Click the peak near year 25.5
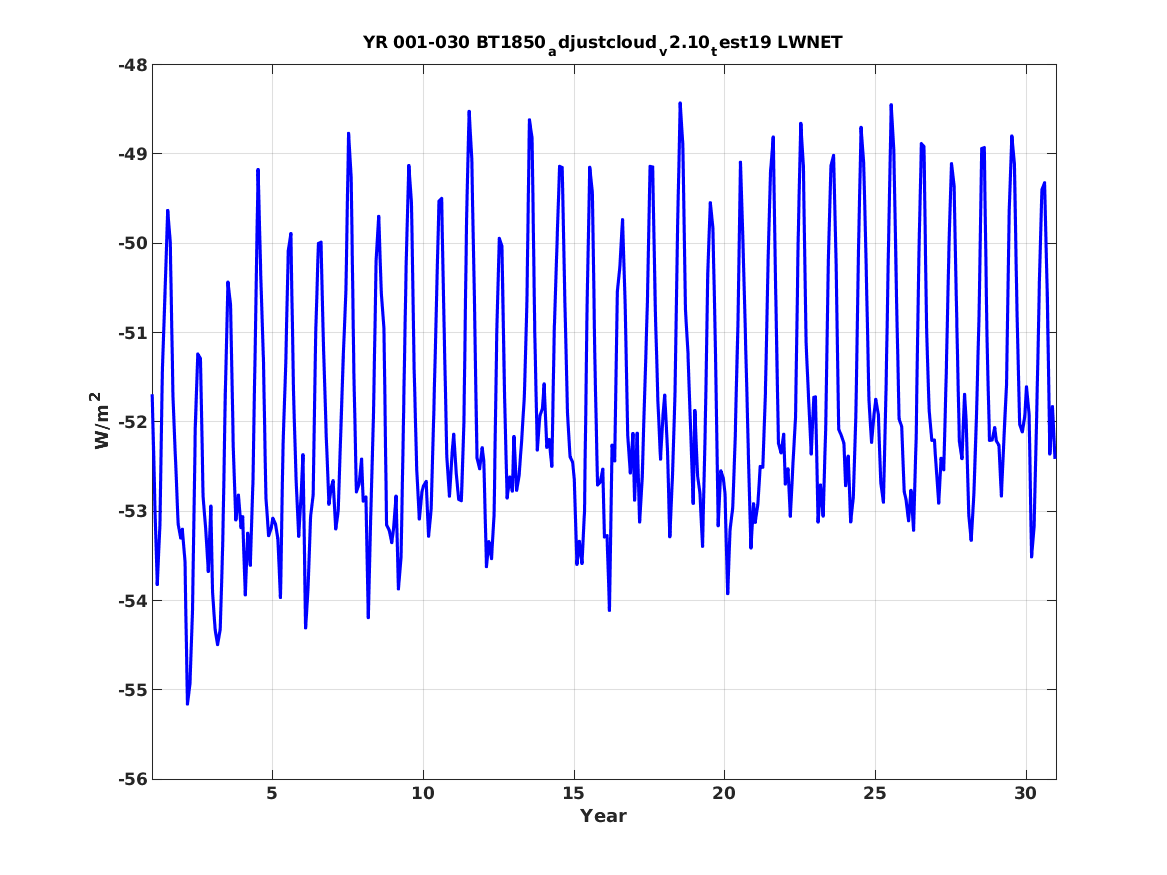Image resolution: width=1167 pixels, height=875 pixels. 890,105
